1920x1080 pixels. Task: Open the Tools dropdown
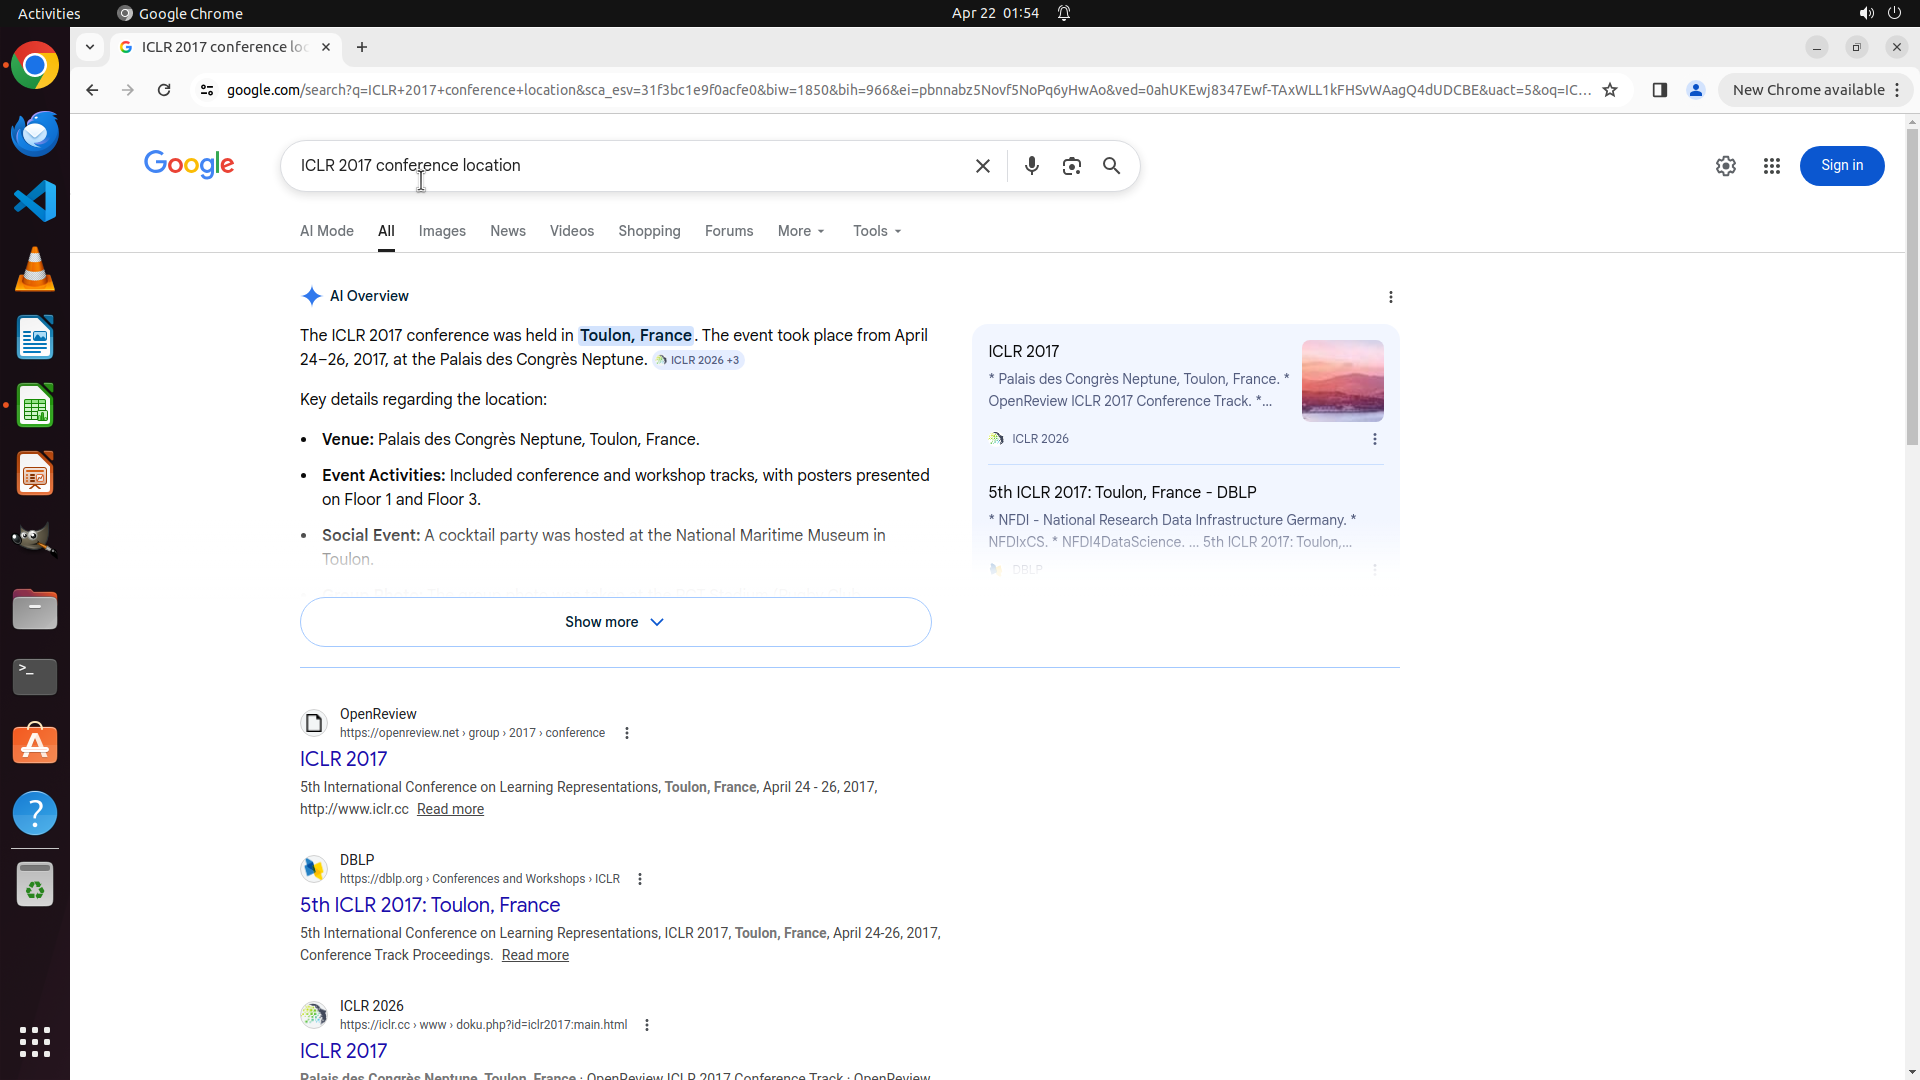(877, 231)
